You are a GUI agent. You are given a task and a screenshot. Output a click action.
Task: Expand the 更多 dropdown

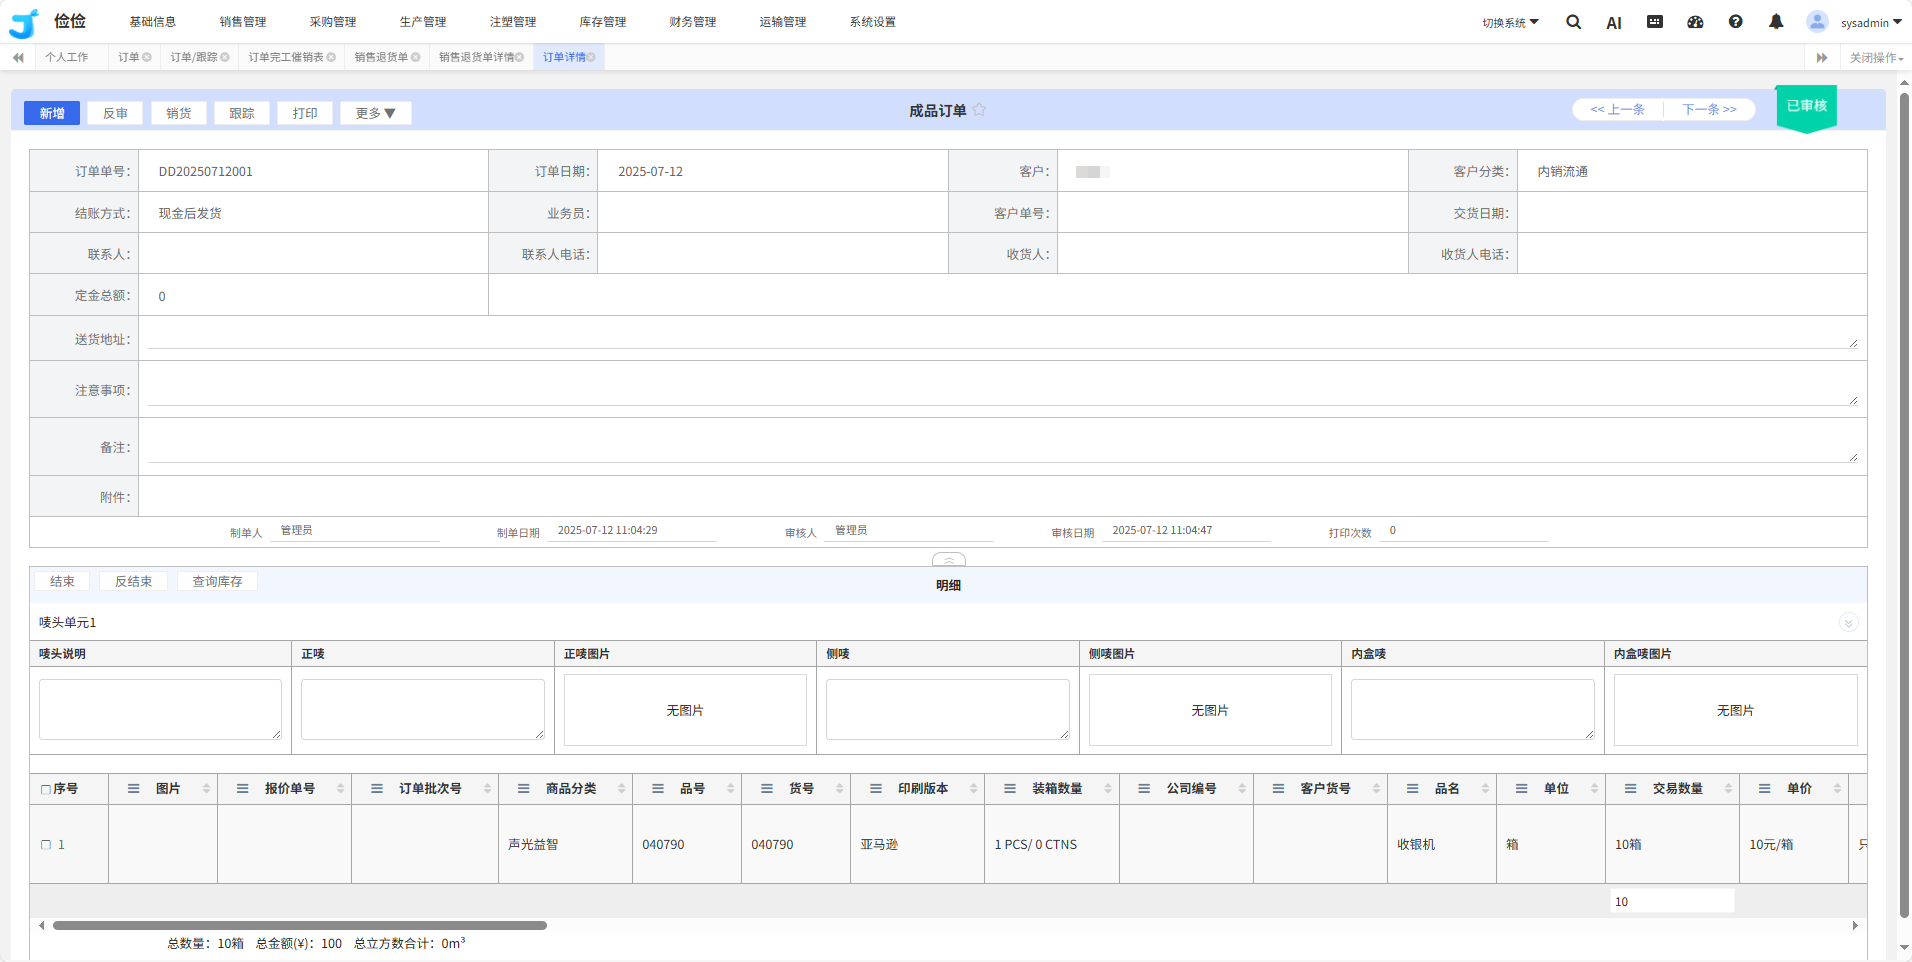click(x=375, y=113)
